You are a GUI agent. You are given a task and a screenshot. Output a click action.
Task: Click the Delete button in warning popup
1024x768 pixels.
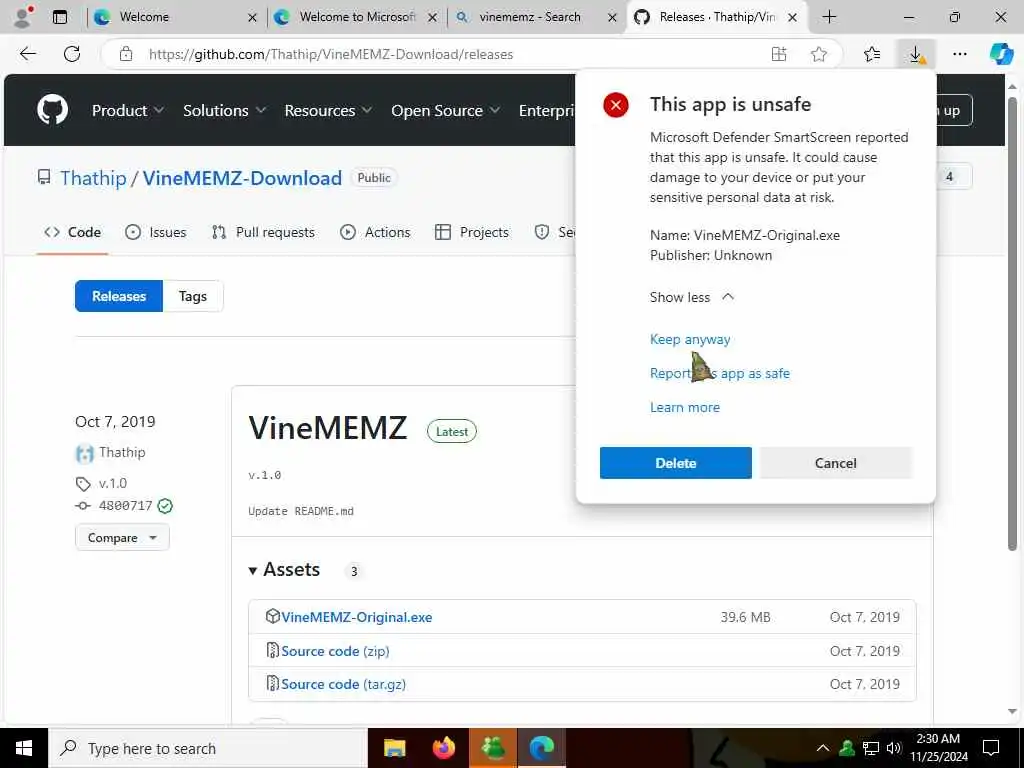[x=675, y=462]
